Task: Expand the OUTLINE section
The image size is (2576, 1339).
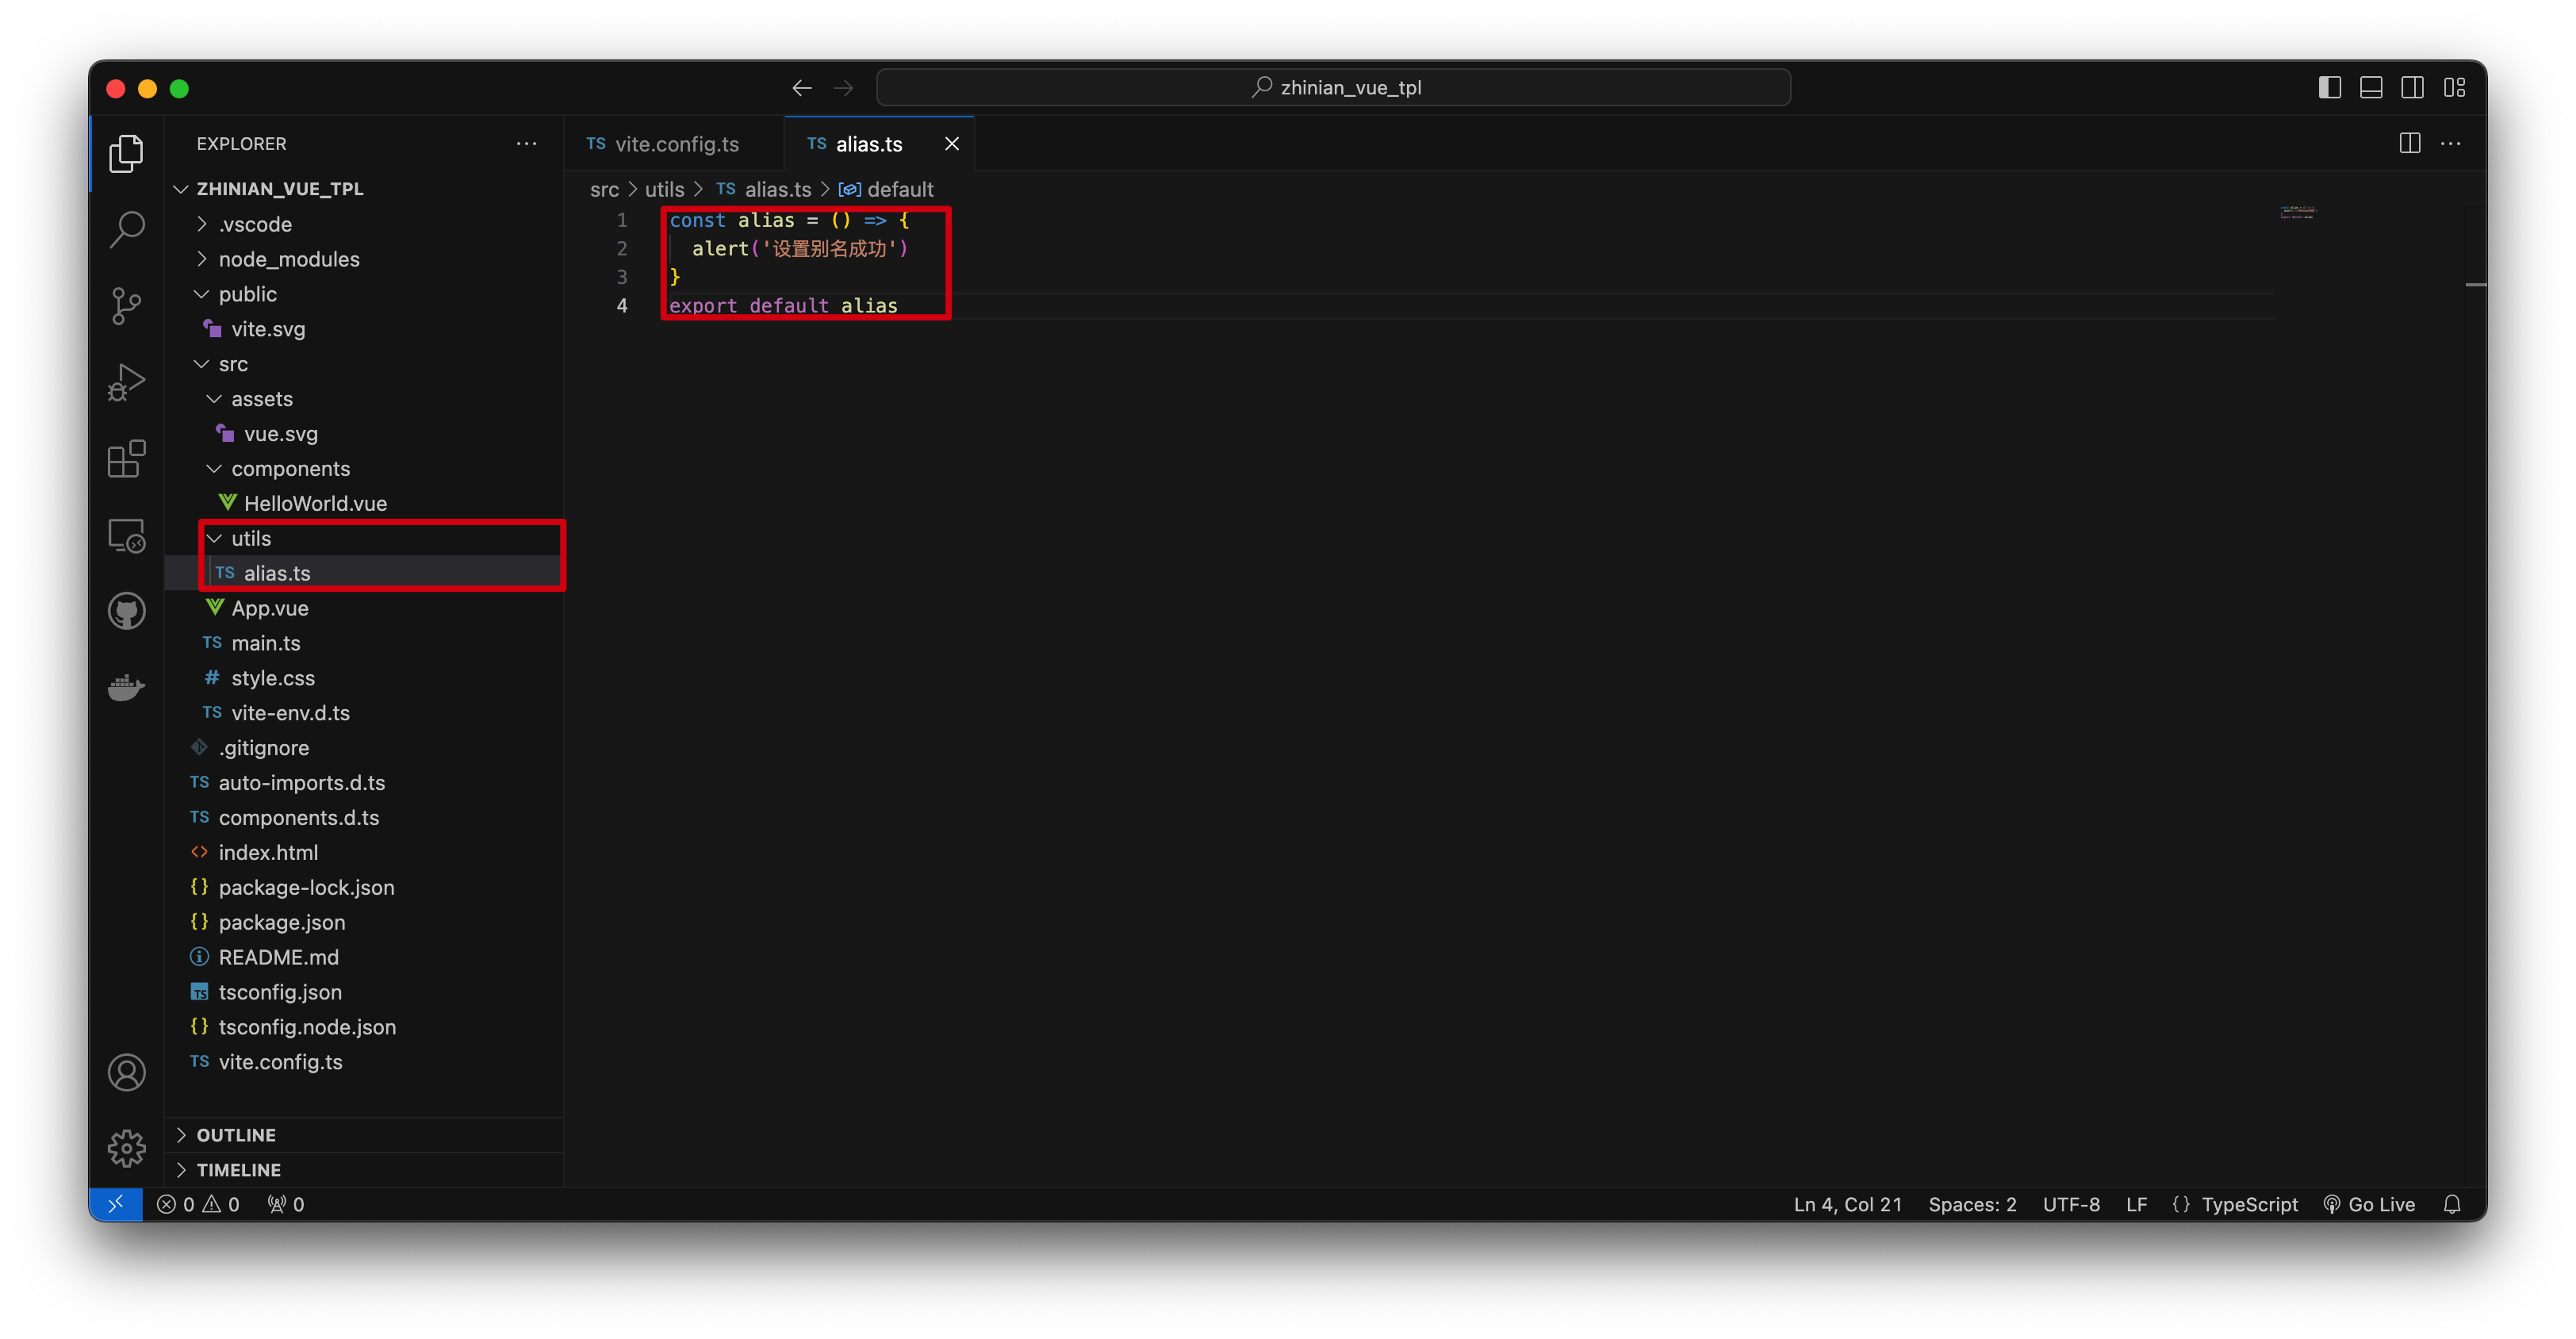Action: 364,1135
